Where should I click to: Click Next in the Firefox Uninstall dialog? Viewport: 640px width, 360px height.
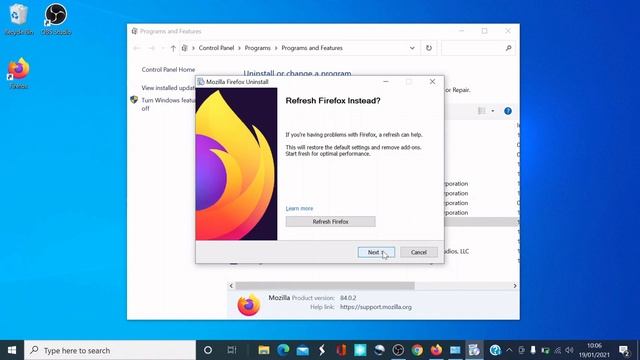(376, 252)
